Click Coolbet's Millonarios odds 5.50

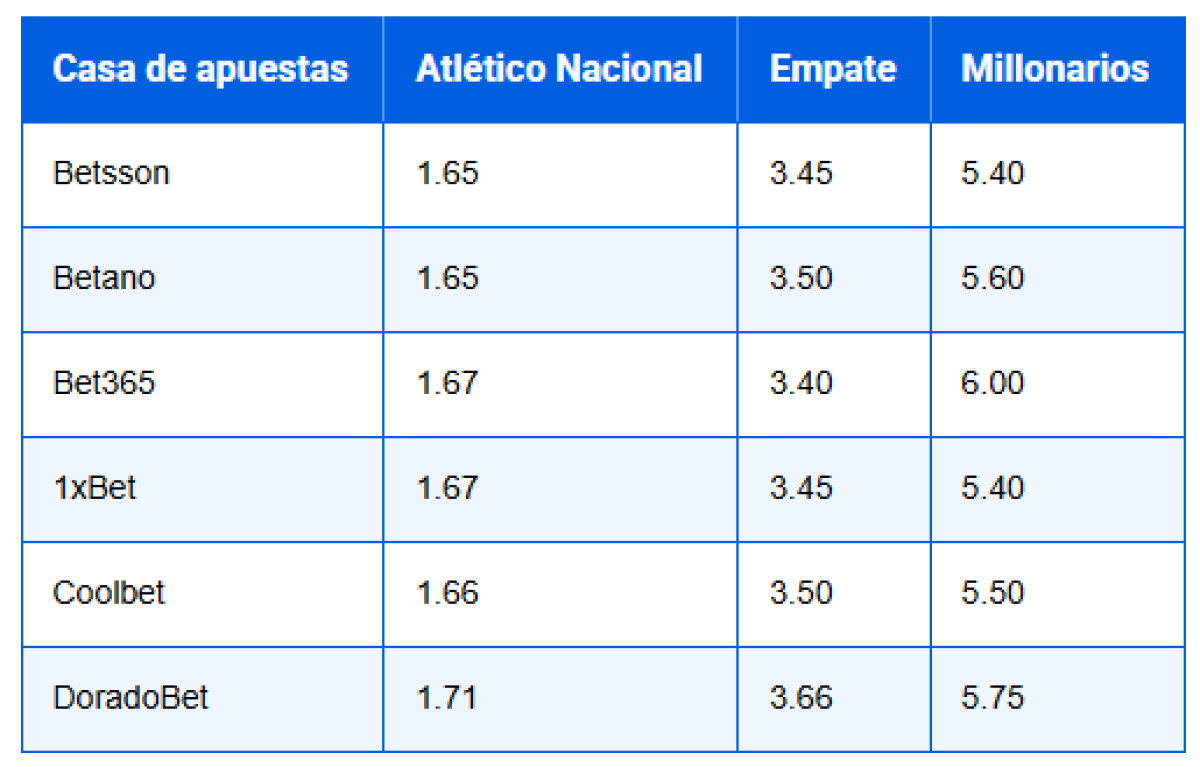[x=993, y=593]
